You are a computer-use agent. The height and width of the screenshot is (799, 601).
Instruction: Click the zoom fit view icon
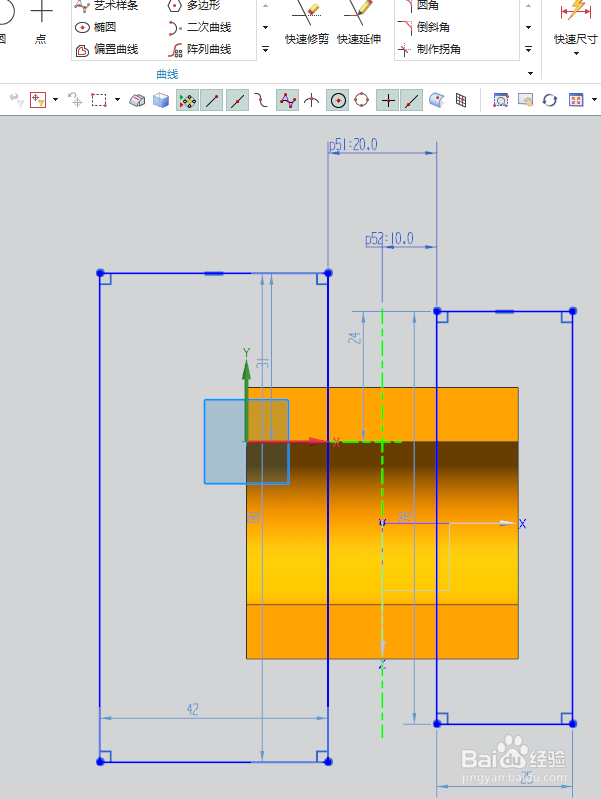coord(501,100)
